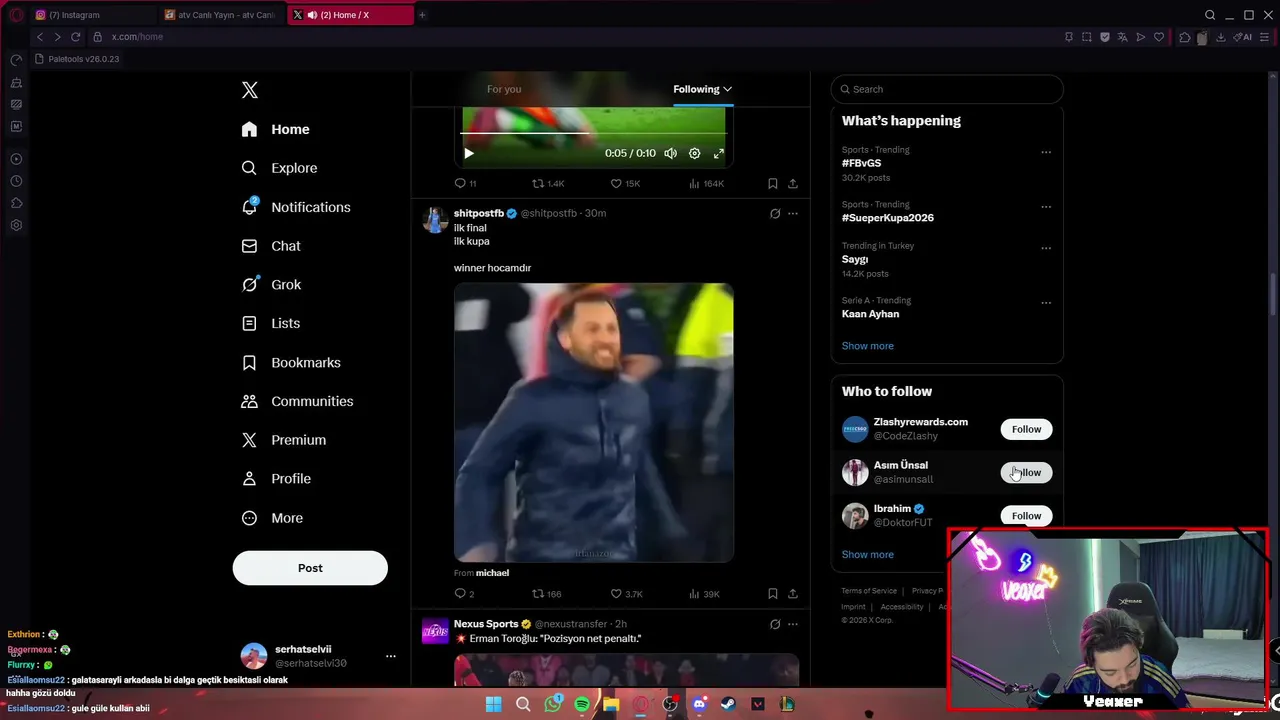Click the Post button
Screen dimensions: 1280x720
[310, 568]
